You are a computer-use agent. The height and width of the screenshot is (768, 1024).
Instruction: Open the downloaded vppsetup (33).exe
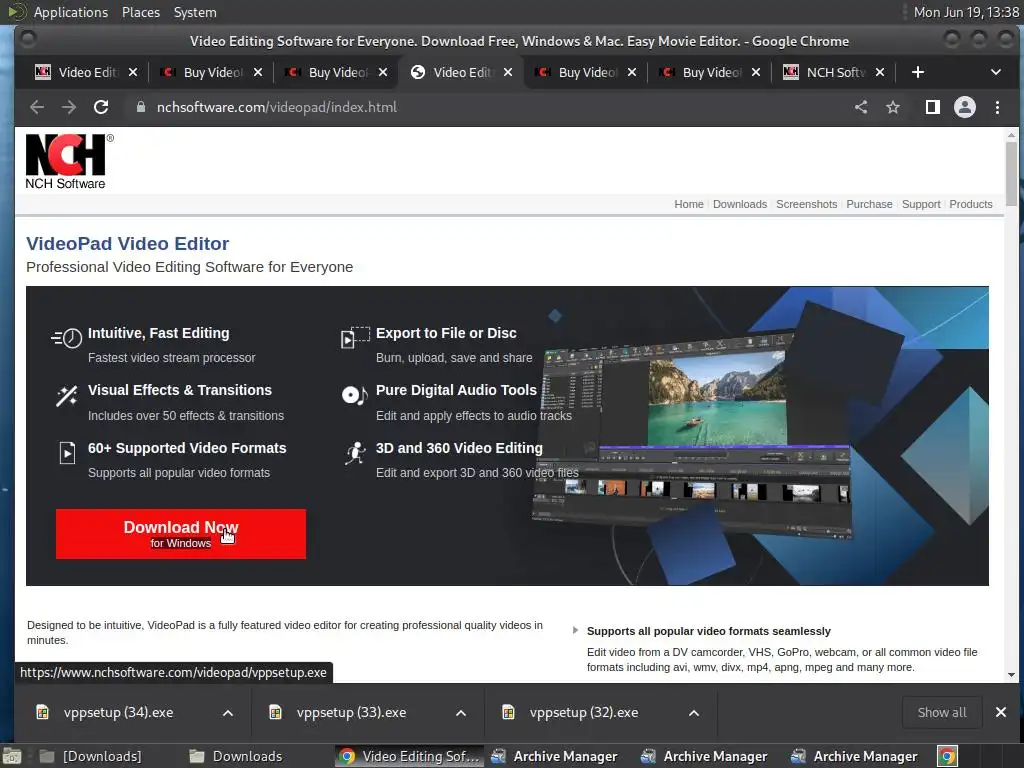click(x=351, y=712)
